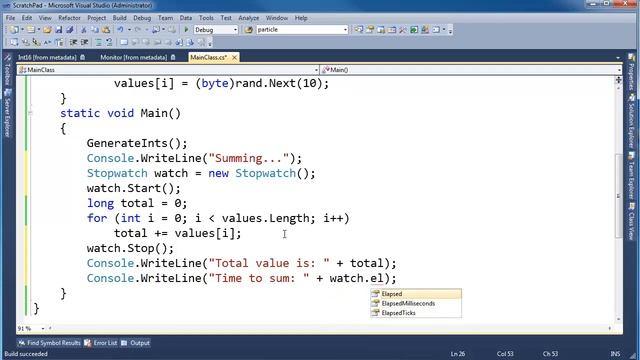Open the Analyze menu
This screenshot has width=640, height=360.
(x=249, y=18)
